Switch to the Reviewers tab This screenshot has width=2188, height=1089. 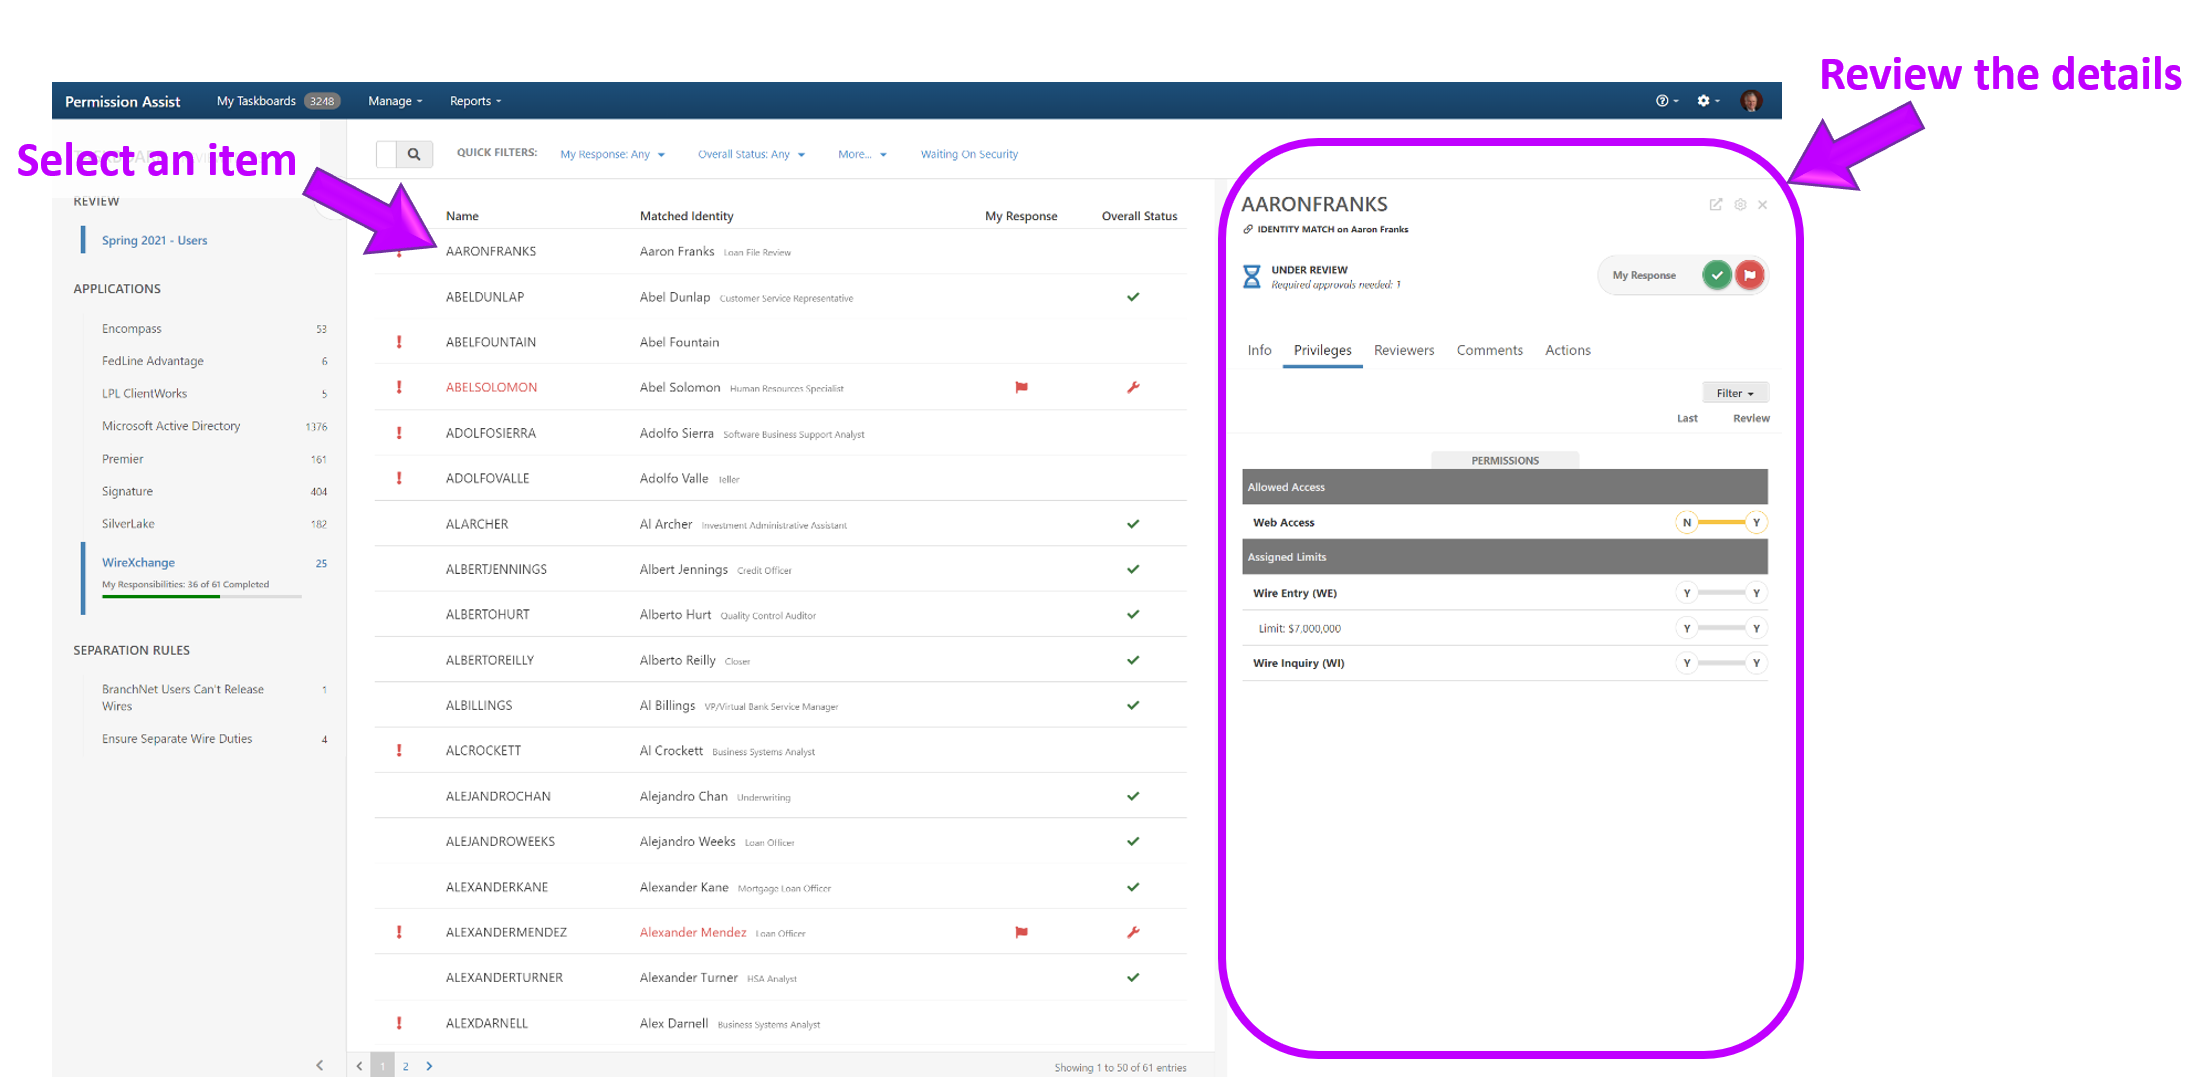[x=1403, y=350]
